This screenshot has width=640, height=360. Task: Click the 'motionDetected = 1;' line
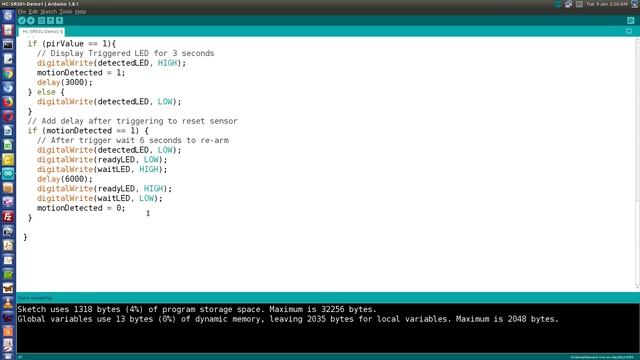click(x=81, y=73)
